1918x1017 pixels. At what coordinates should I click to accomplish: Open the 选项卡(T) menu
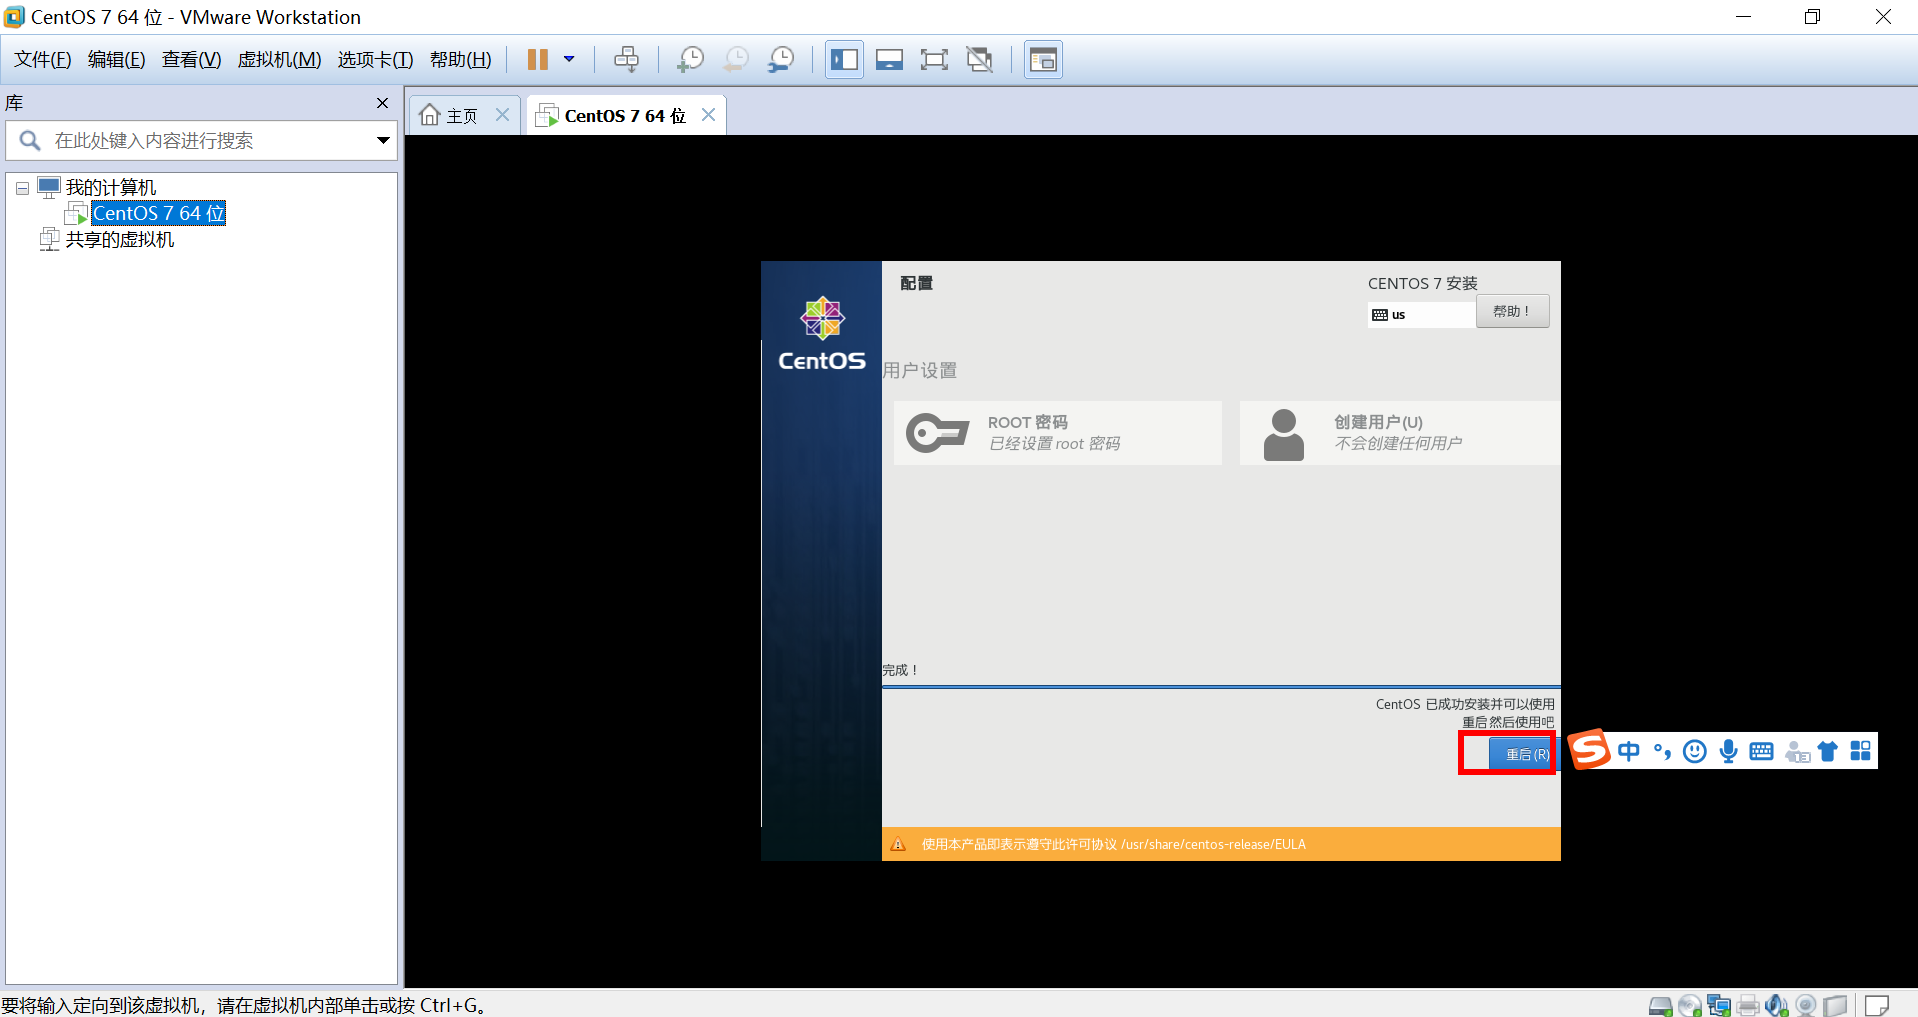375,60
